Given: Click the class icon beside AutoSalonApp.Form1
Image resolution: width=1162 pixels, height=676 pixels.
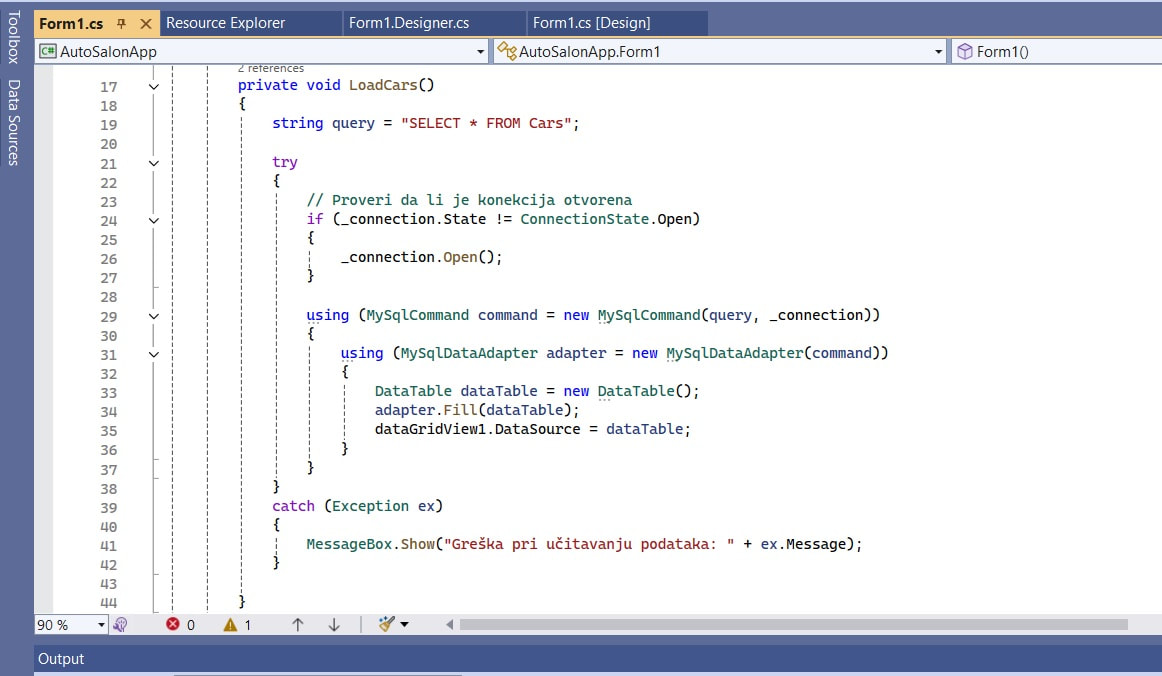Looking at the screenshot, I should coord(507,51).
